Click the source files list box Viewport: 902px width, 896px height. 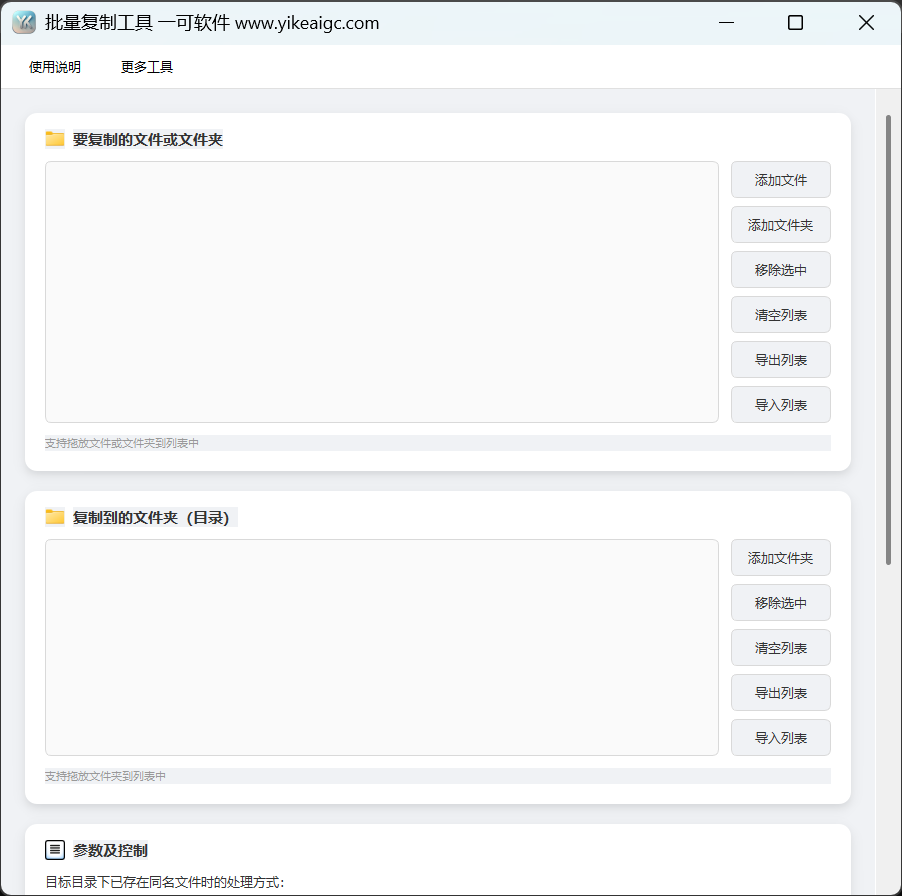[x=382, y=292]
